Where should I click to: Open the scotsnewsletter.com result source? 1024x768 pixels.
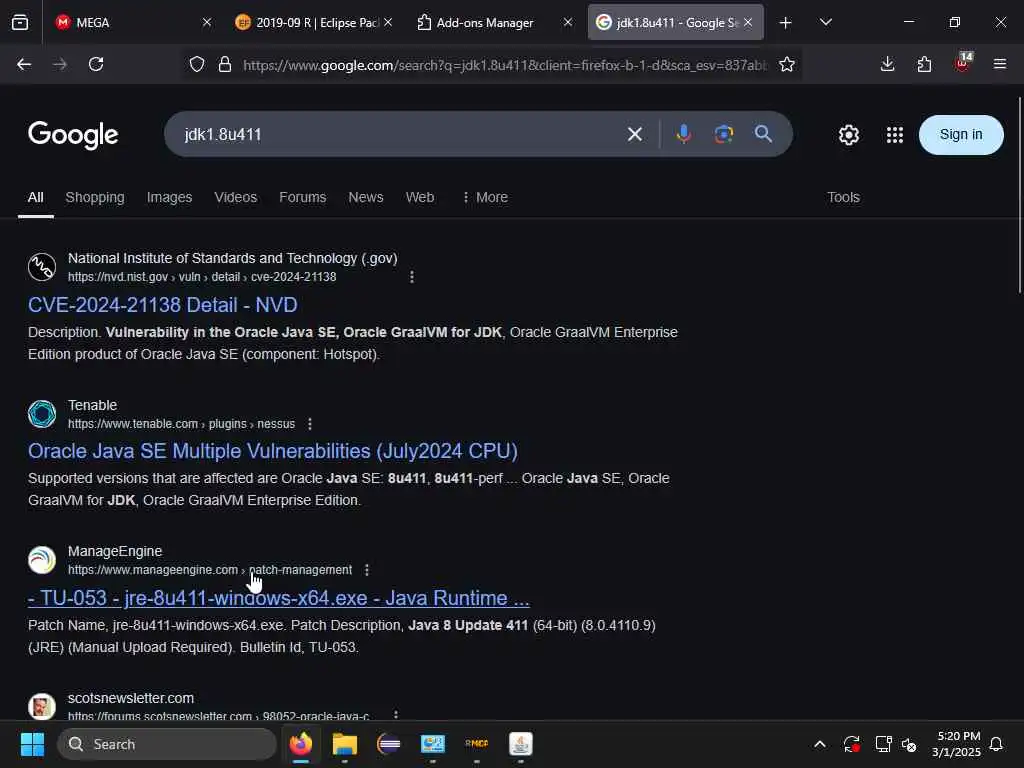click(131, 698)
